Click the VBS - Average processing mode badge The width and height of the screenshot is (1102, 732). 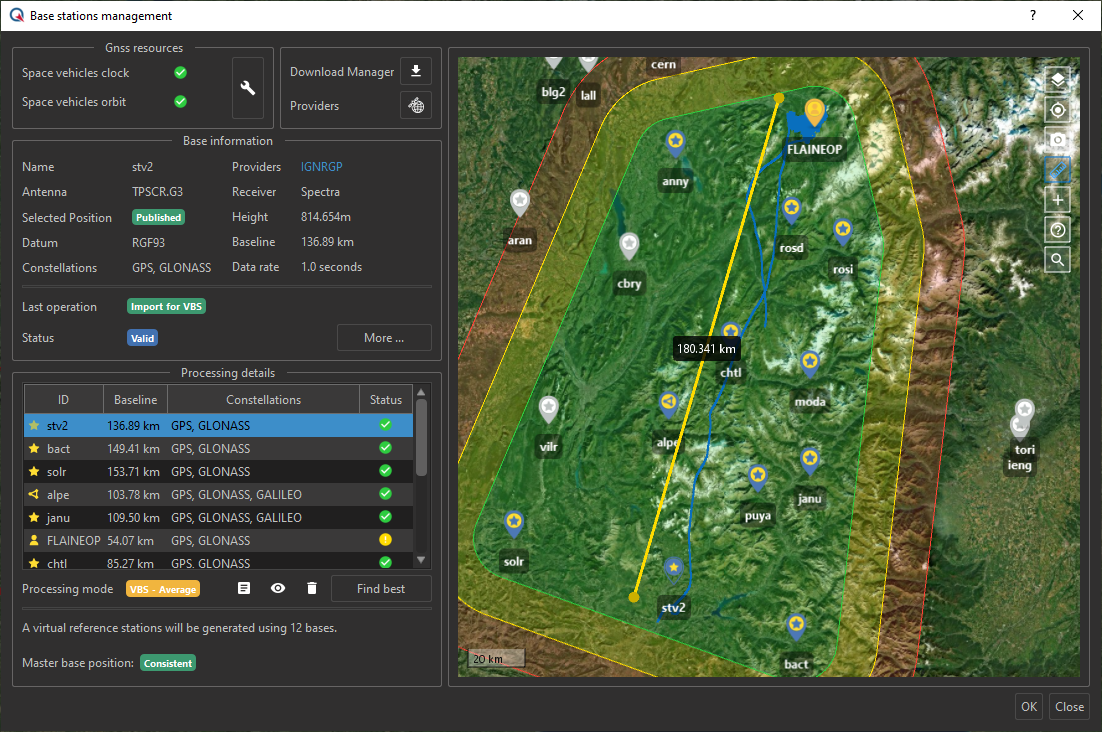pos(163,589)
